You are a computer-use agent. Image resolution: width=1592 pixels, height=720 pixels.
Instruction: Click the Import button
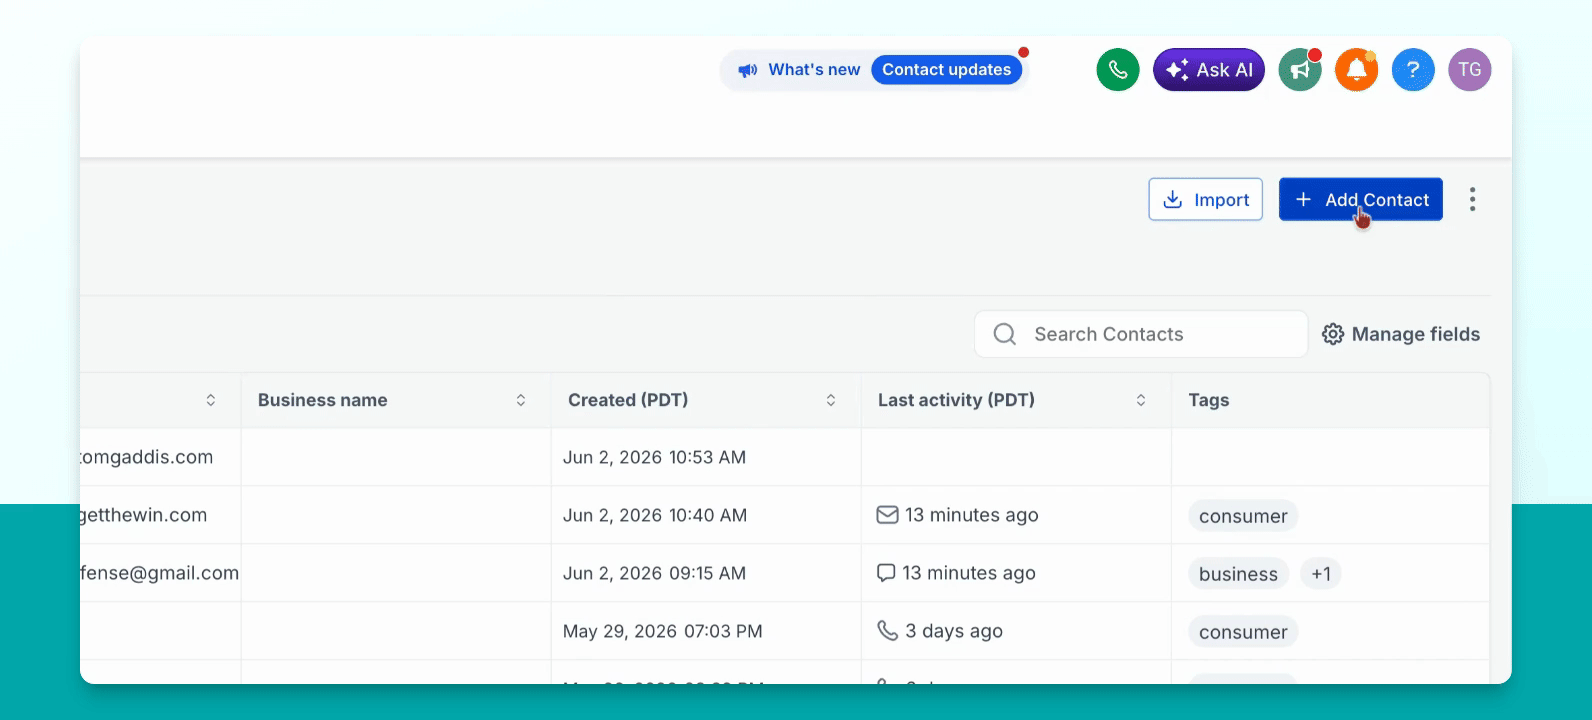1206,199
